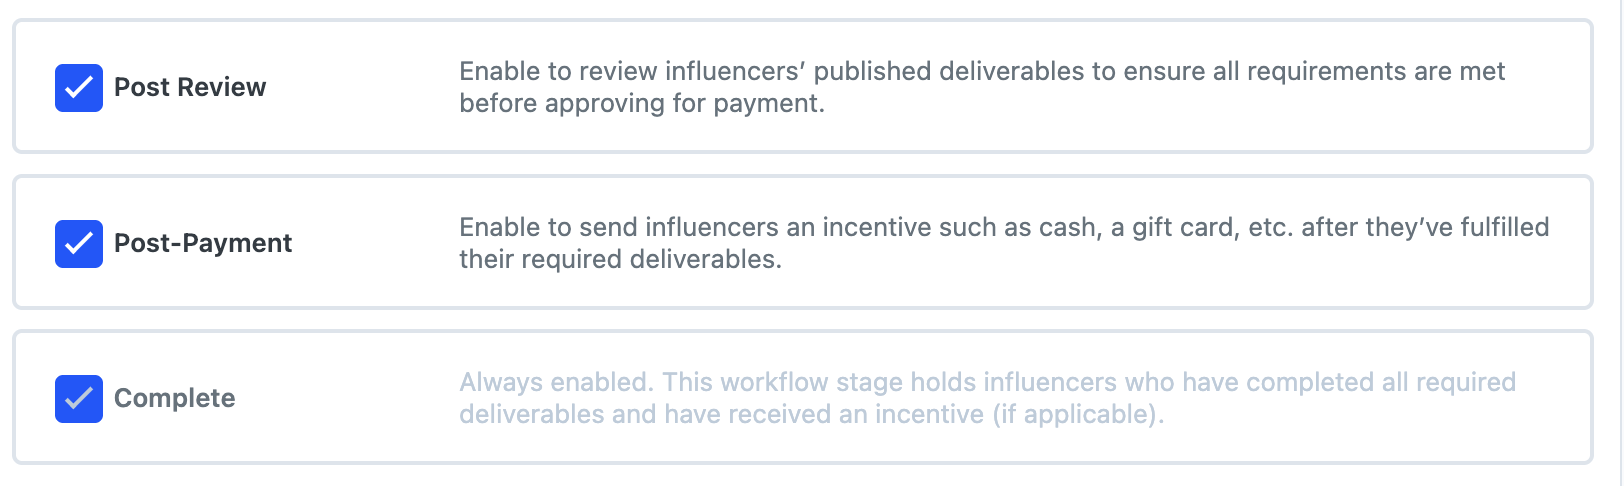Screen dimensions: 1624x486
Task: Click "before approving for payment" text
Action: click(641, 104)
